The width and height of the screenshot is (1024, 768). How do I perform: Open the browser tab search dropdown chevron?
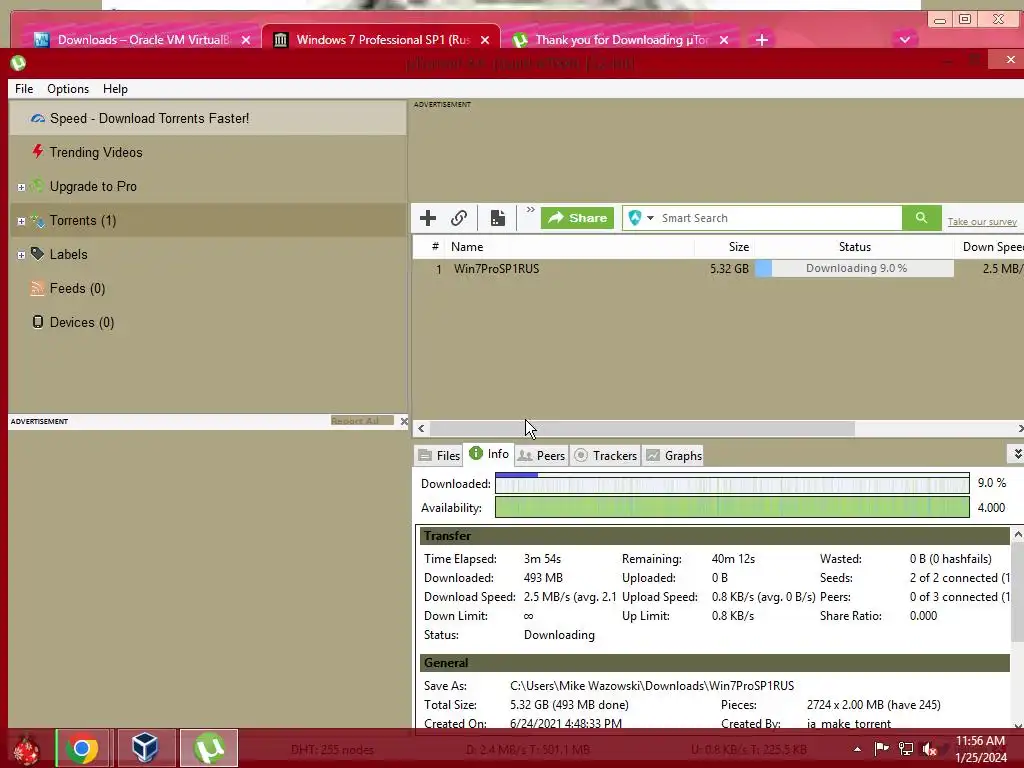(x=904, y=40)
